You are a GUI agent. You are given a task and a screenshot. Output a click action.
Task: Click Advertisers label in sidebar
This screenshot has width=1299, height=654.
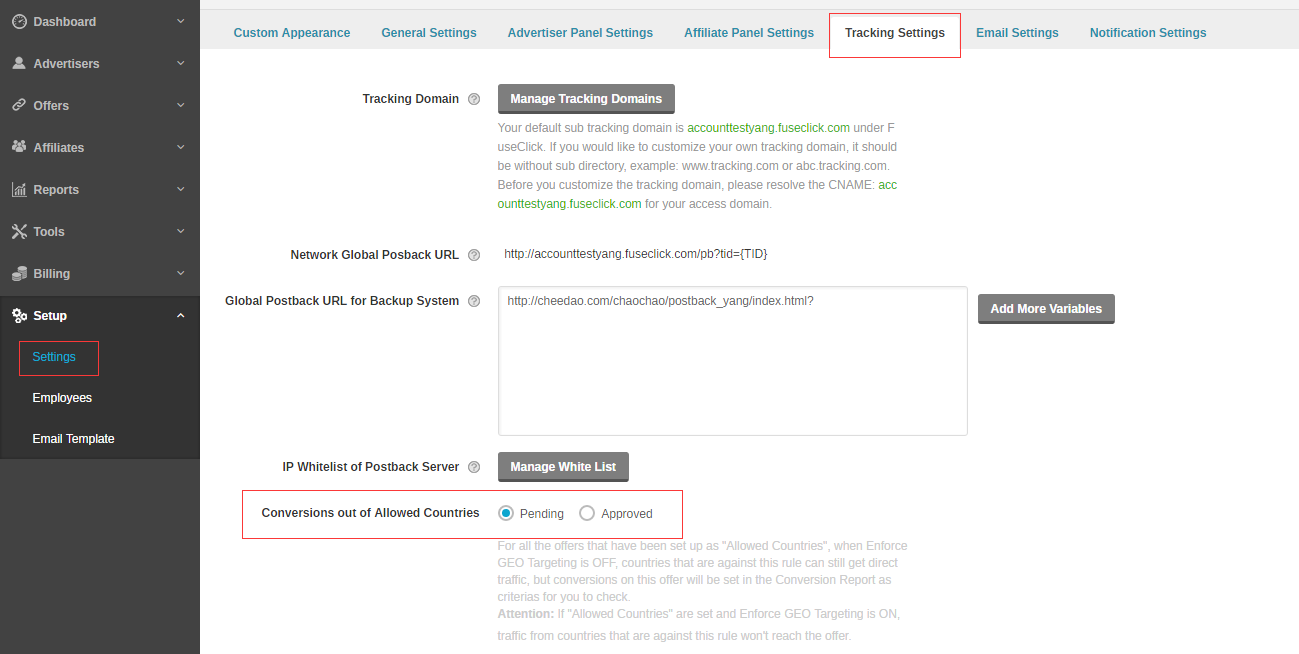click(x=66, y=63)
